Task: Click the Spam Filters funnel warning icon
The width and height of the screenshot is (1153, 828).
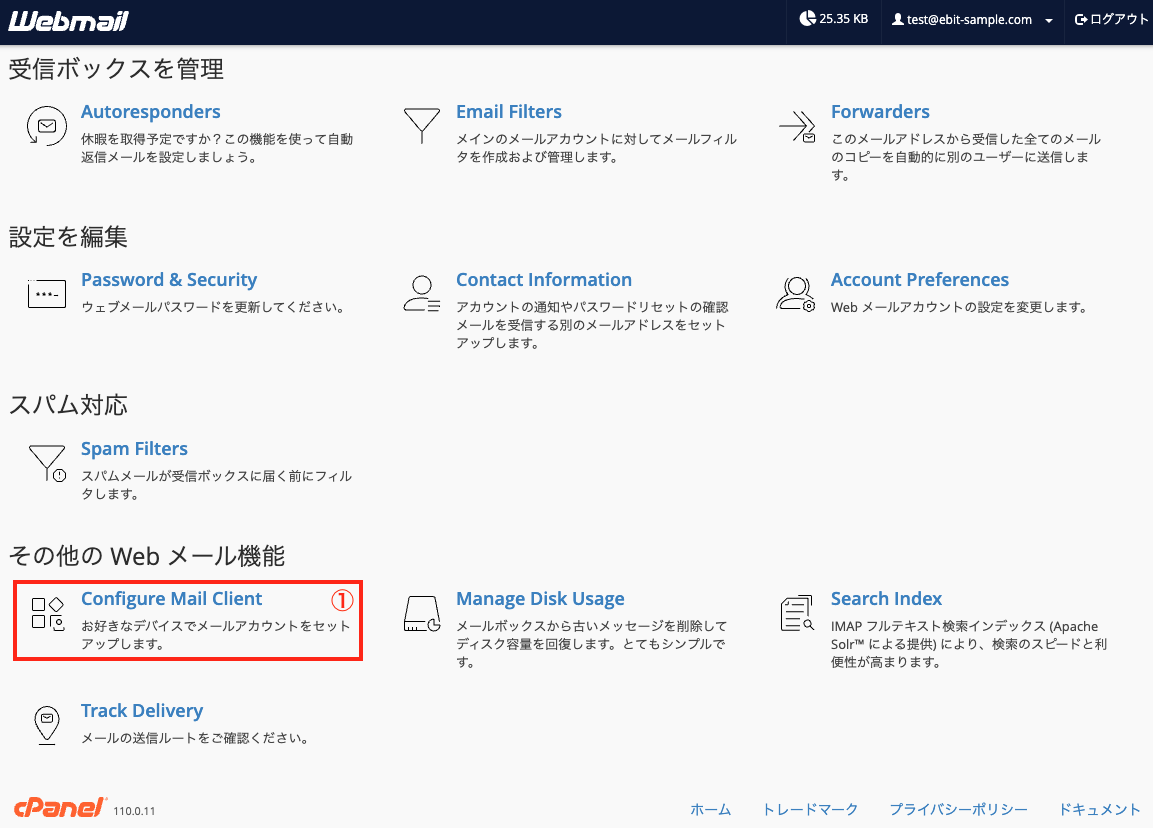Action: coord(47,463)
